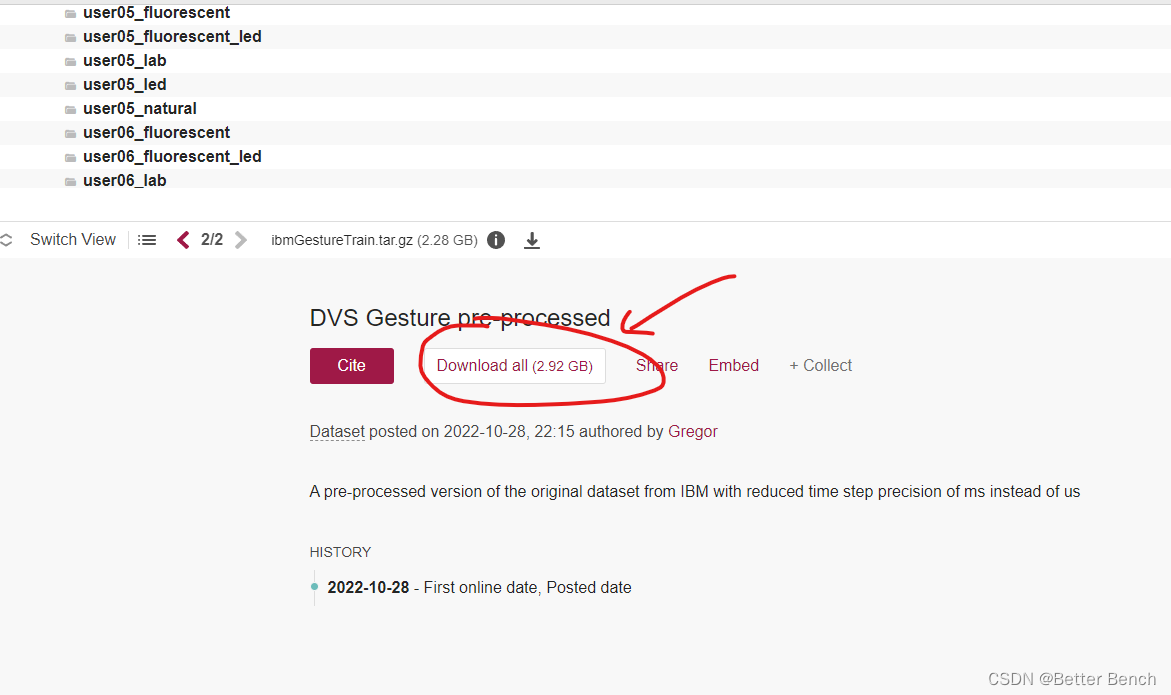Click folder icon beside user06_fluorescent_led
The width and height of the screenshot is (1171, 695).
(x=70, y=158)
